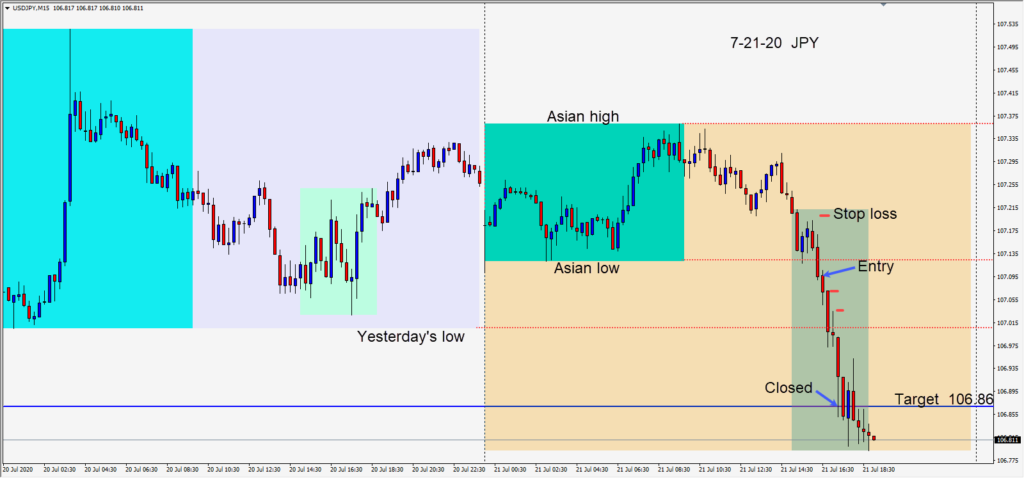Image resolution: width=1024 pixels, height=478 pixels.
Task: Click the '7-21-20 JPY' chart title text
Action: pos(776,43)
